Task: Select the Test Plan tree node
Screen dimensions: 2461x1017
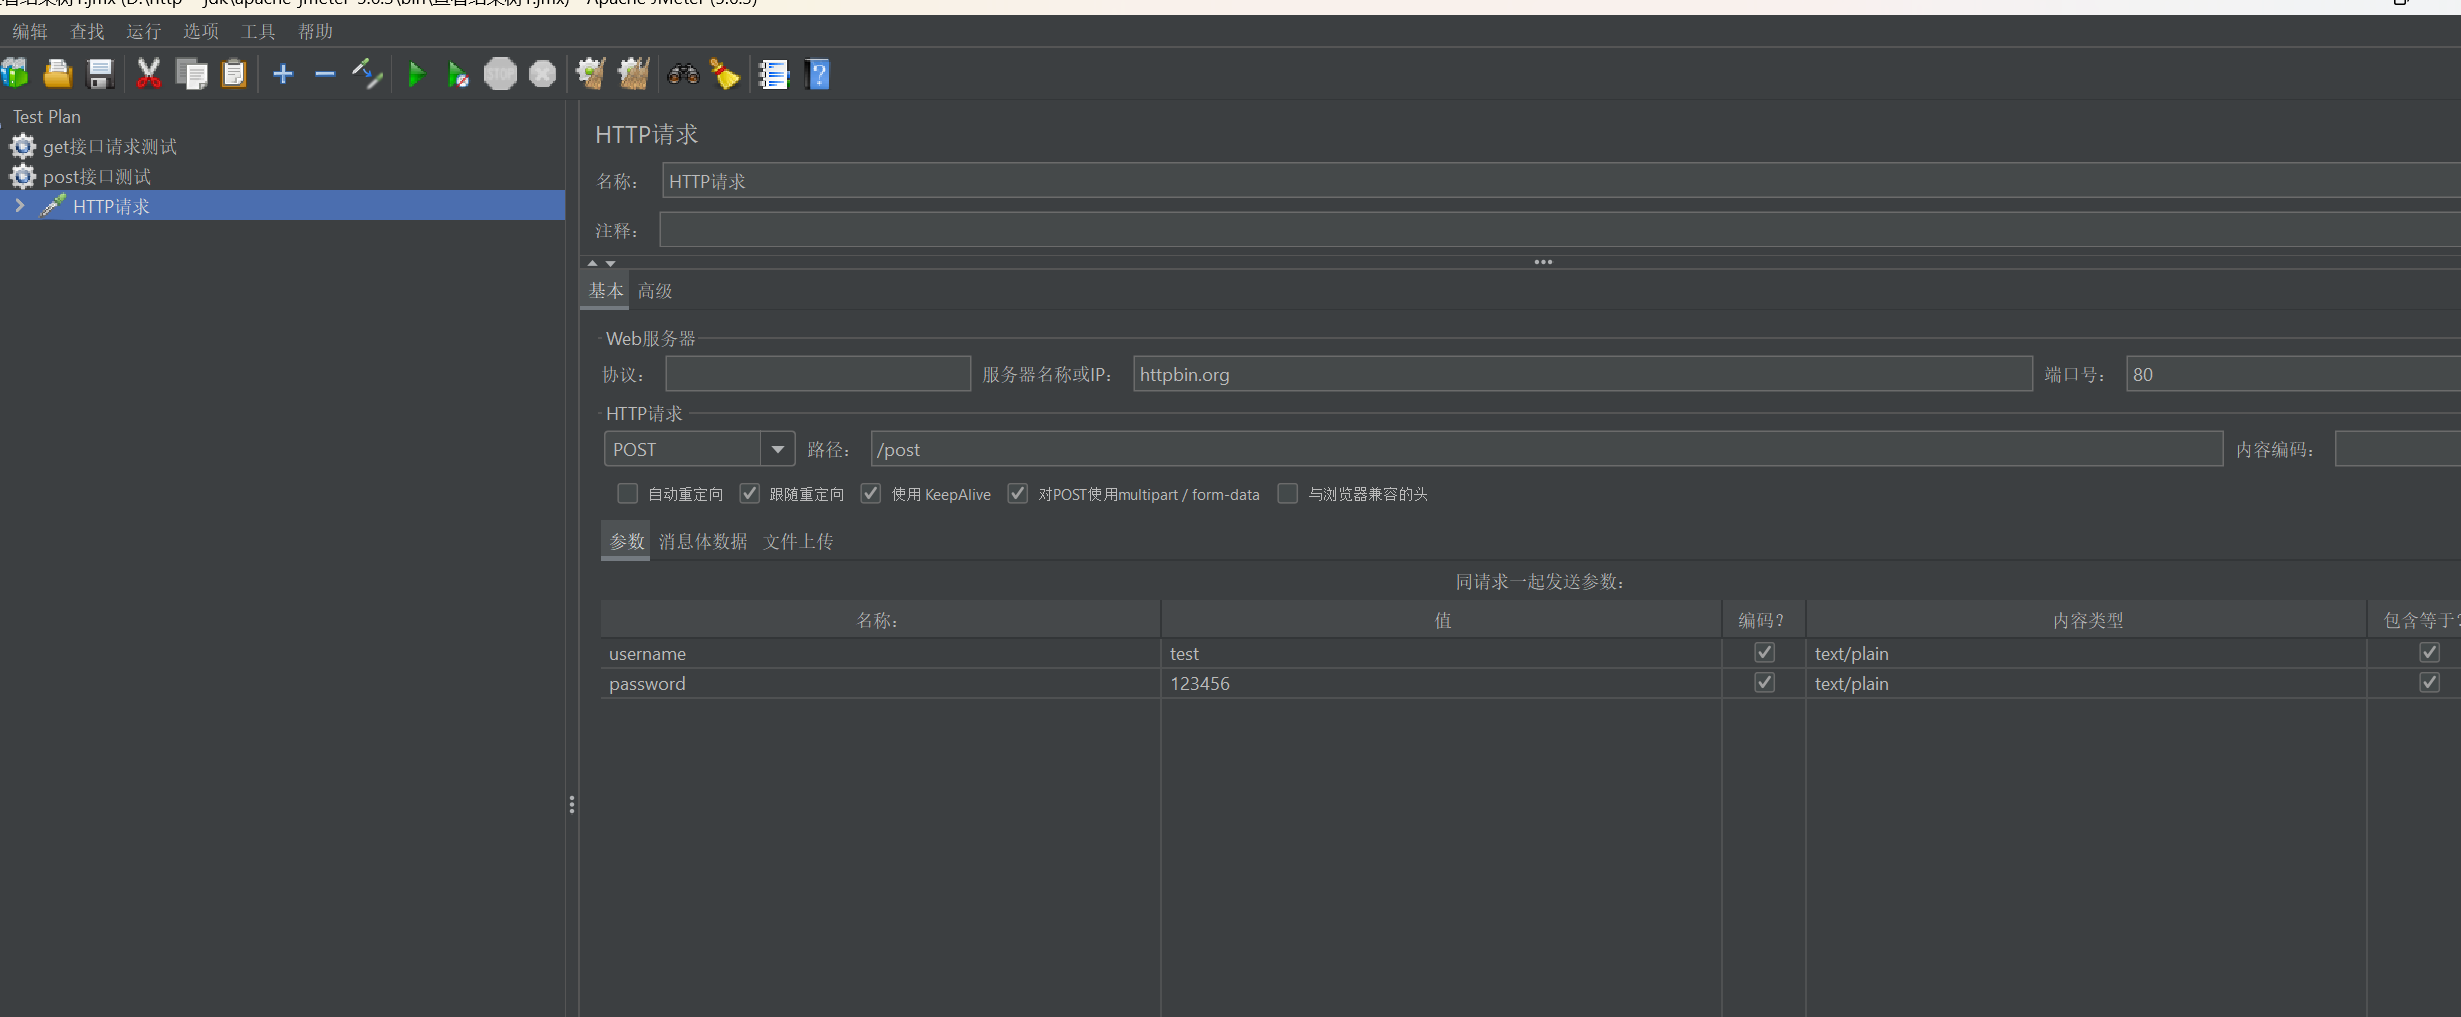Action: (47, 117)
